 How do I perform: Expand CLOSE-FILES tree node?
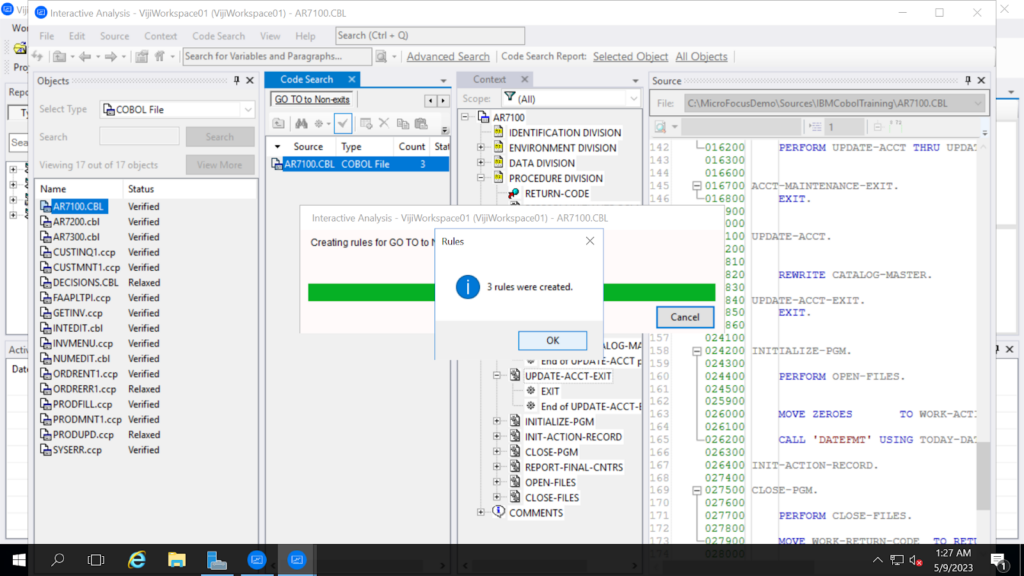[497, 498]
